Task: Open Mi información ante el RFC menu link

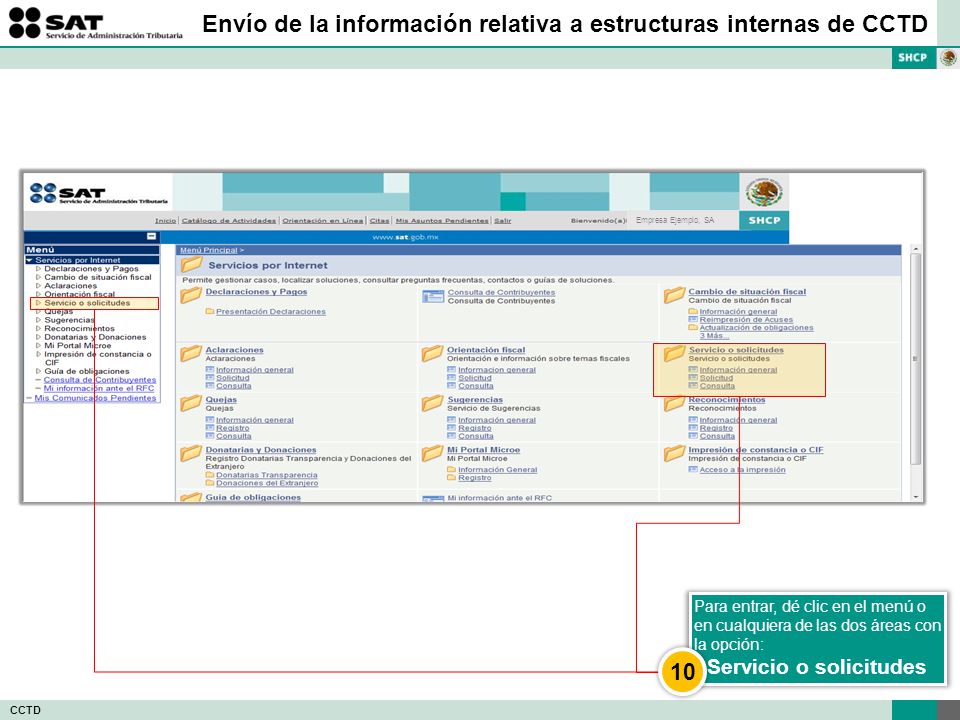Action: 99,388
